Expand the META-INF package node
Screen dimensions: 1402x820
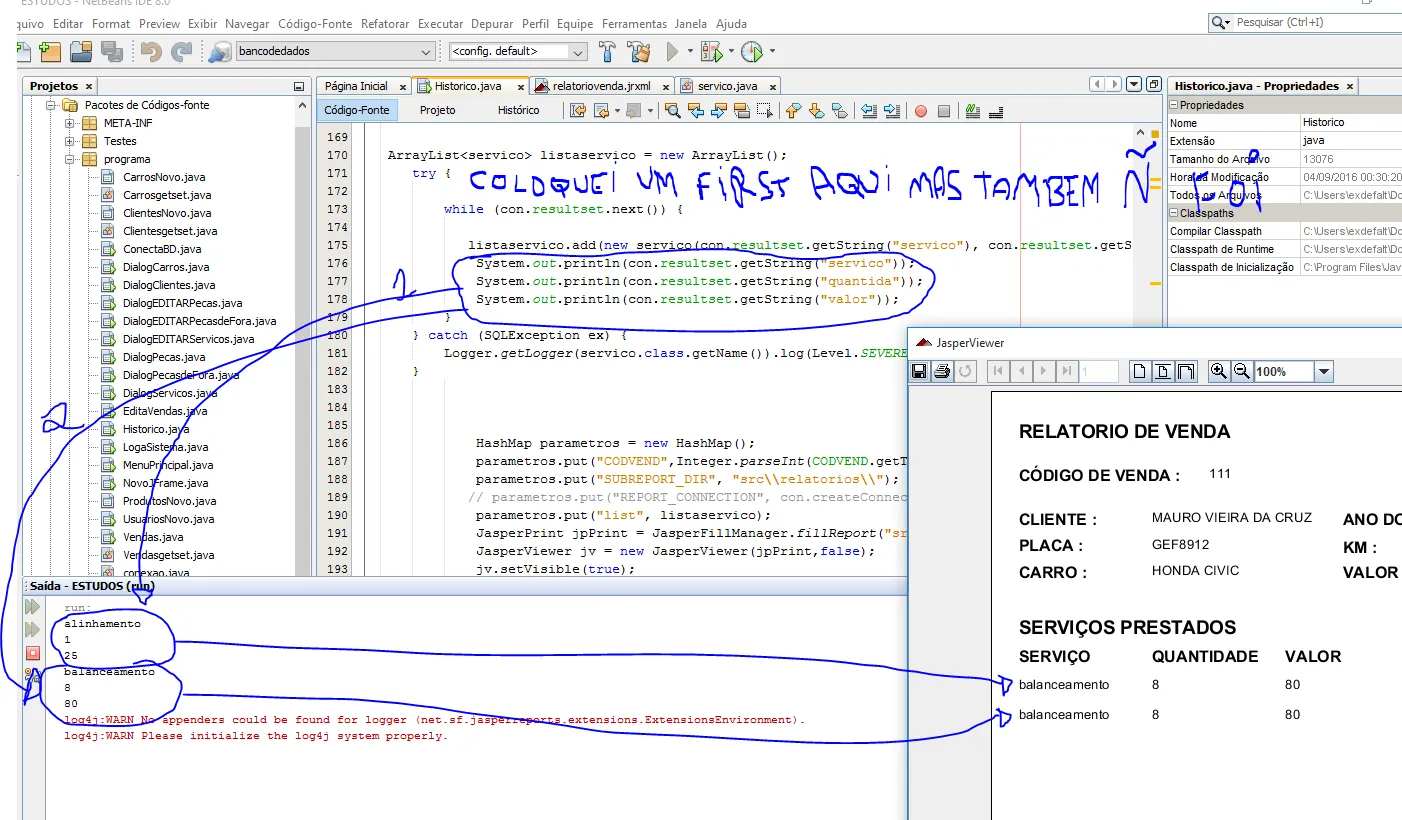point(71,123)
